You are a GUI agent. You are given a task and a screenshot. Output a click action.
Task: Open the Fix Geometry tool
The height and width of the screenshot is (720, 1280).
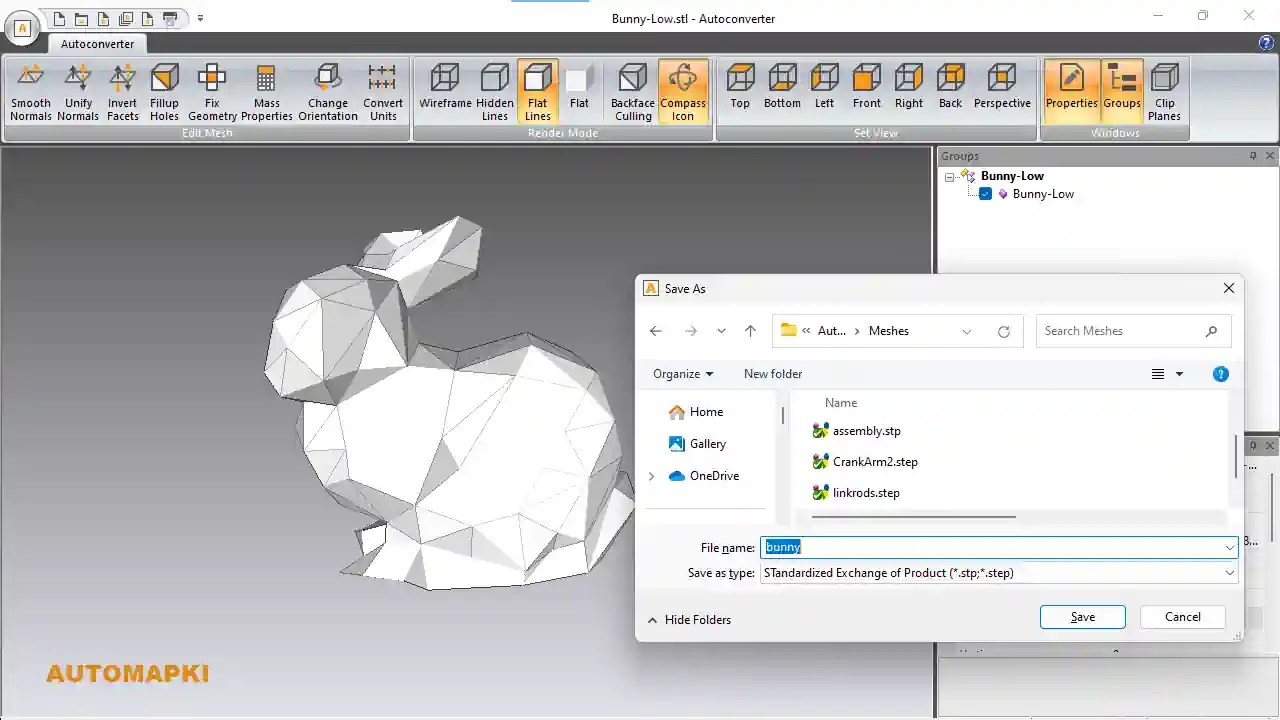click(211, 92)
